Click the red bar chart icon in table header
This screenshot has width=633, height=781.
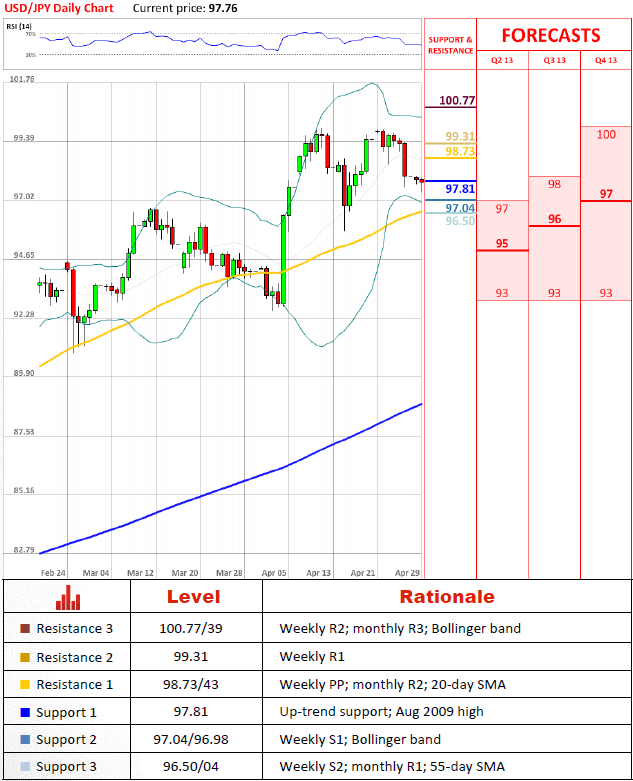(x=68, y=597)
